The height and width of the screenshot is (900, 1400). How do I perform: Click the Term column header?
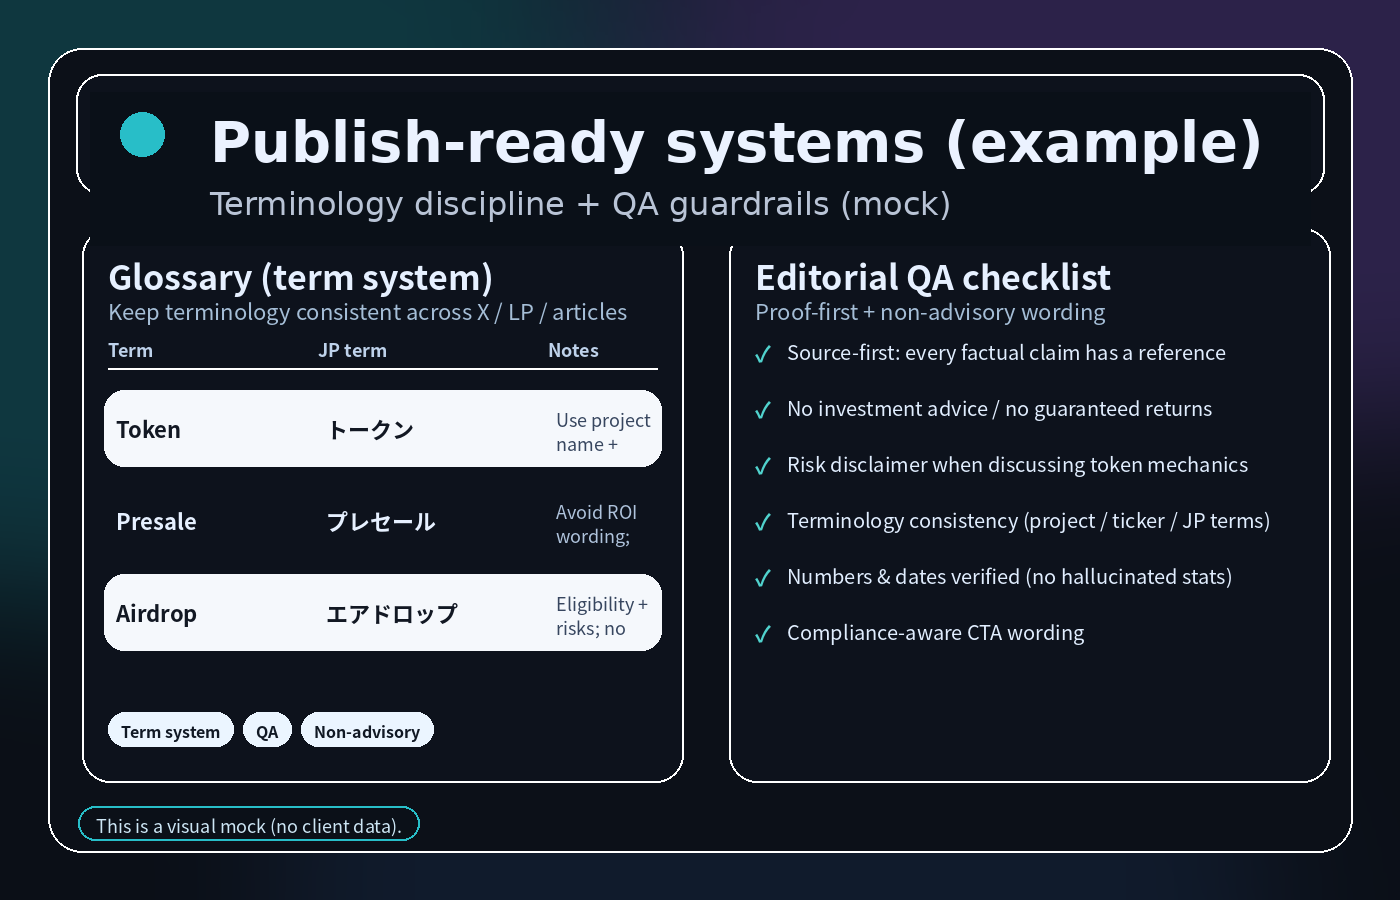click(x=131, y=351)
